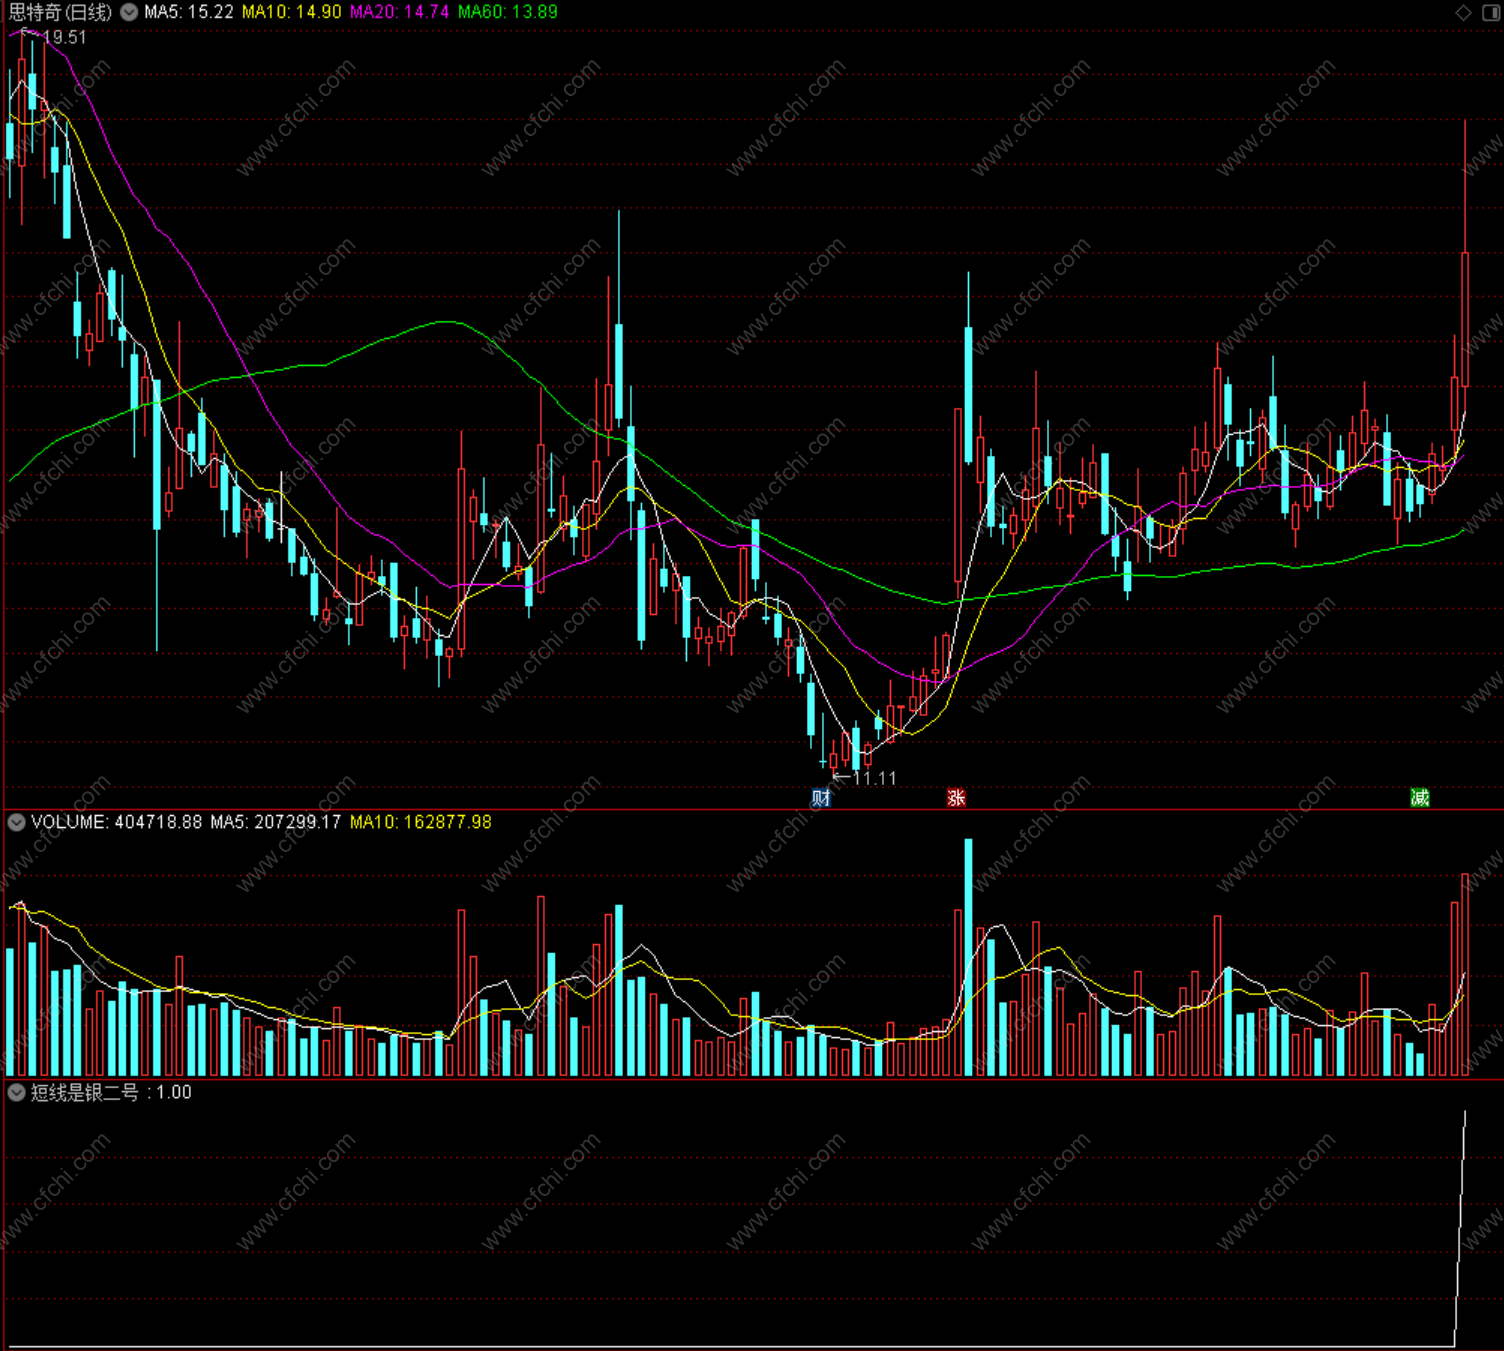Click the 11.11 low price annotation
The image size is (1504, 1351).
point(875,778)
